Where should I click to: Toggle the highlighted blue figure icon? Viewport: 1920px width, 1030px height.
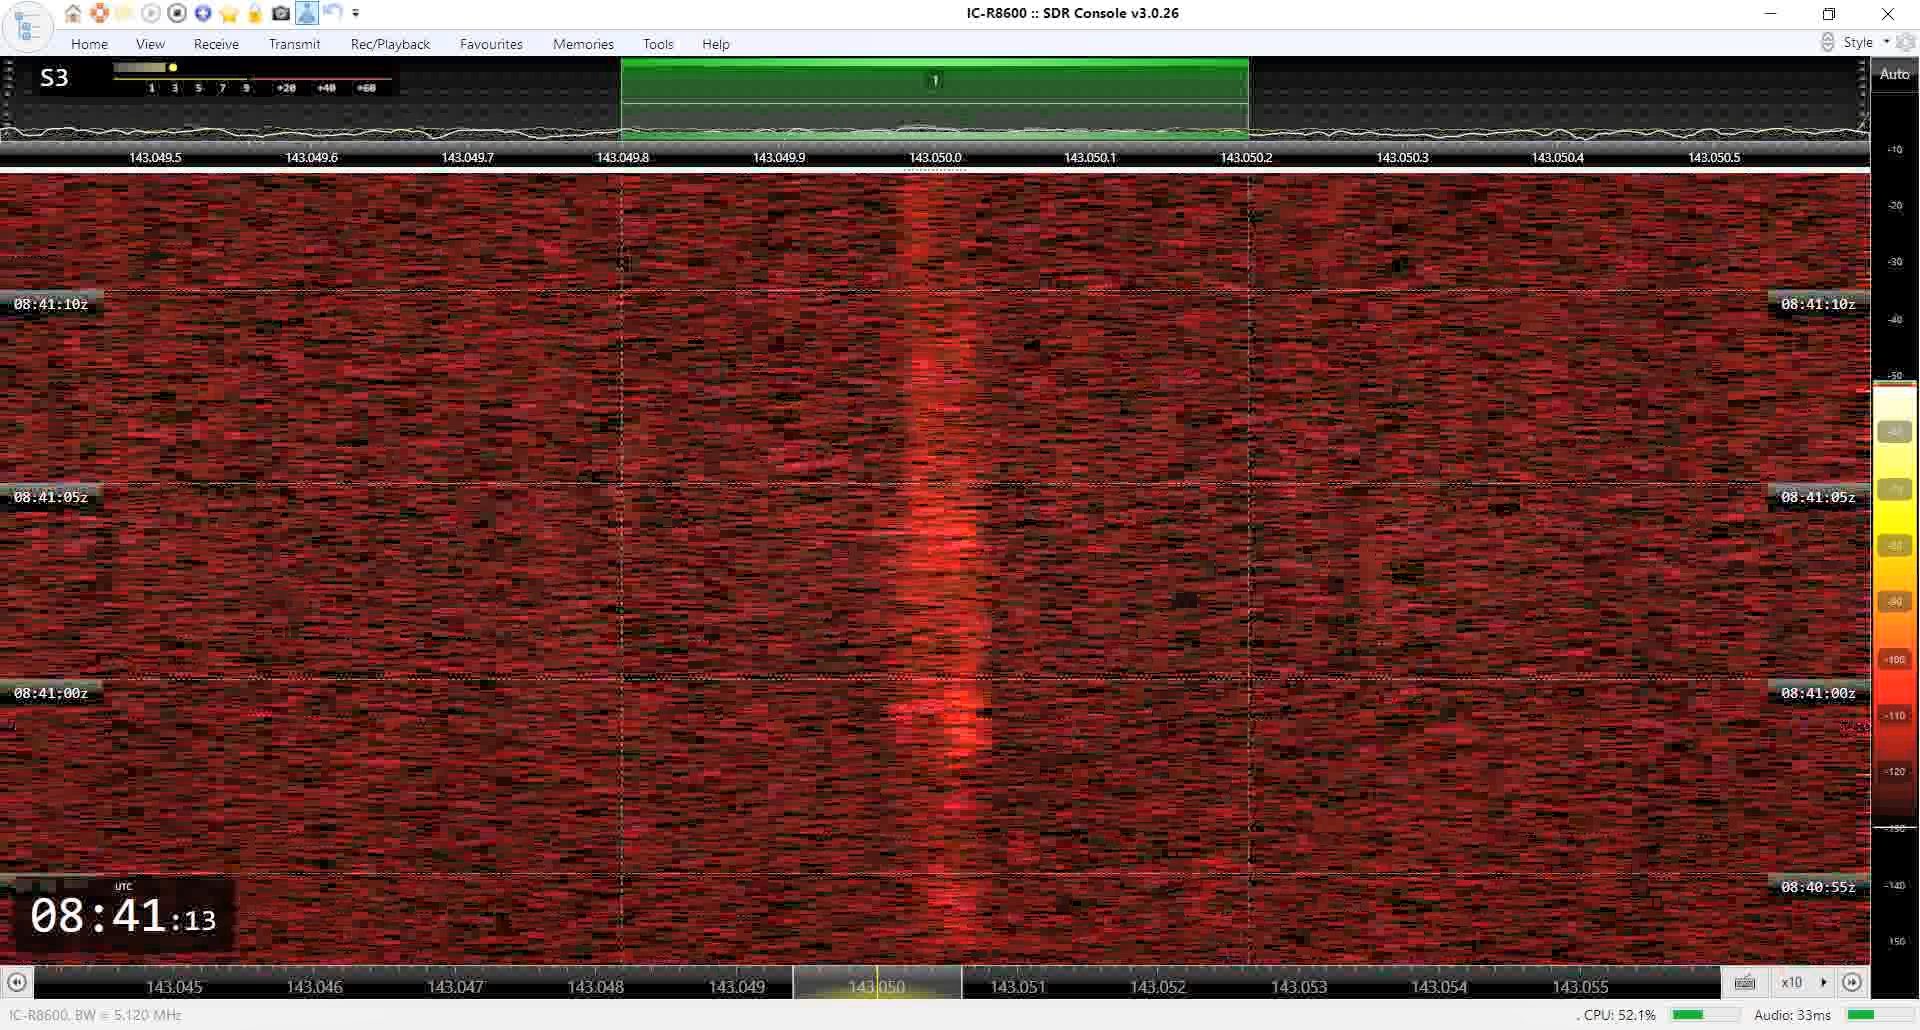307,13
